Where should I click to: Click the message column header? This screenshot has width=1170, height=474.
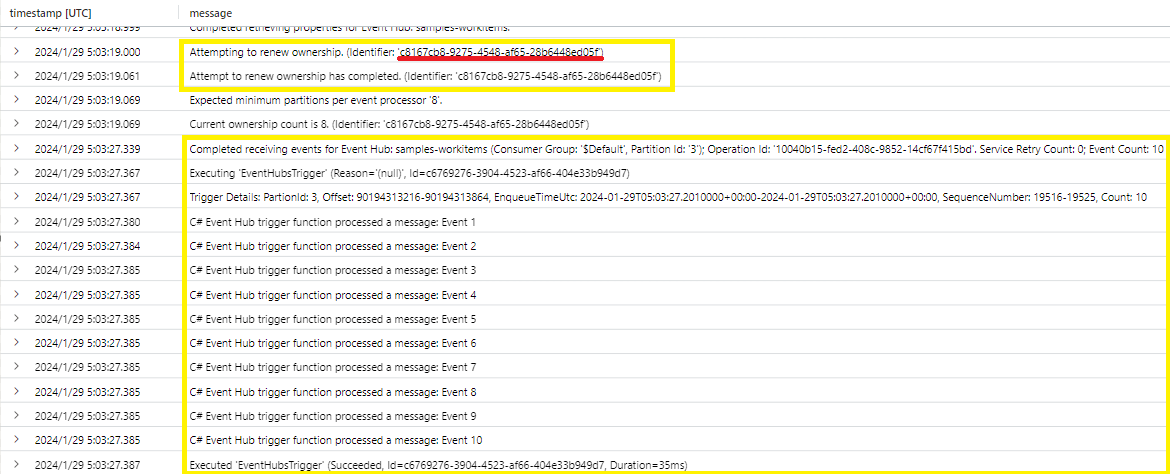[x=210, y=11]
